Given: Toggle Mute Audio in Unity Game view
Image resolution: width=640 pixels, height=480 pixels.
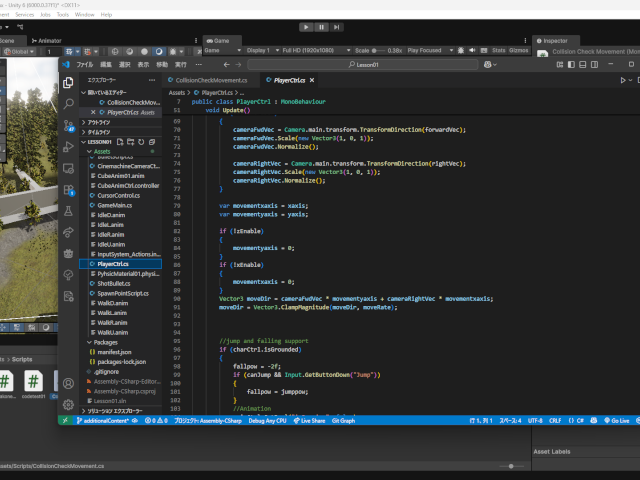Looking at the screenshot, I should point(472,50).
